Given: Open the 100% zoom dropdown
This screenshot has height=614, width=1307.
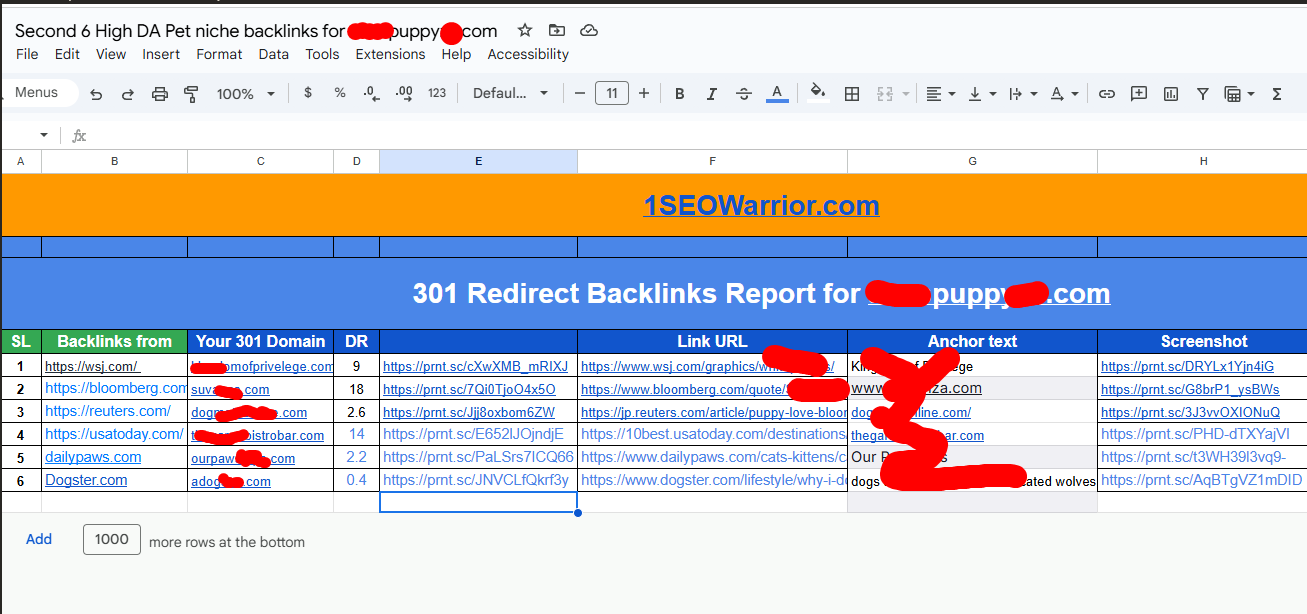Looking at the screenshot, I should coord(245,94).
